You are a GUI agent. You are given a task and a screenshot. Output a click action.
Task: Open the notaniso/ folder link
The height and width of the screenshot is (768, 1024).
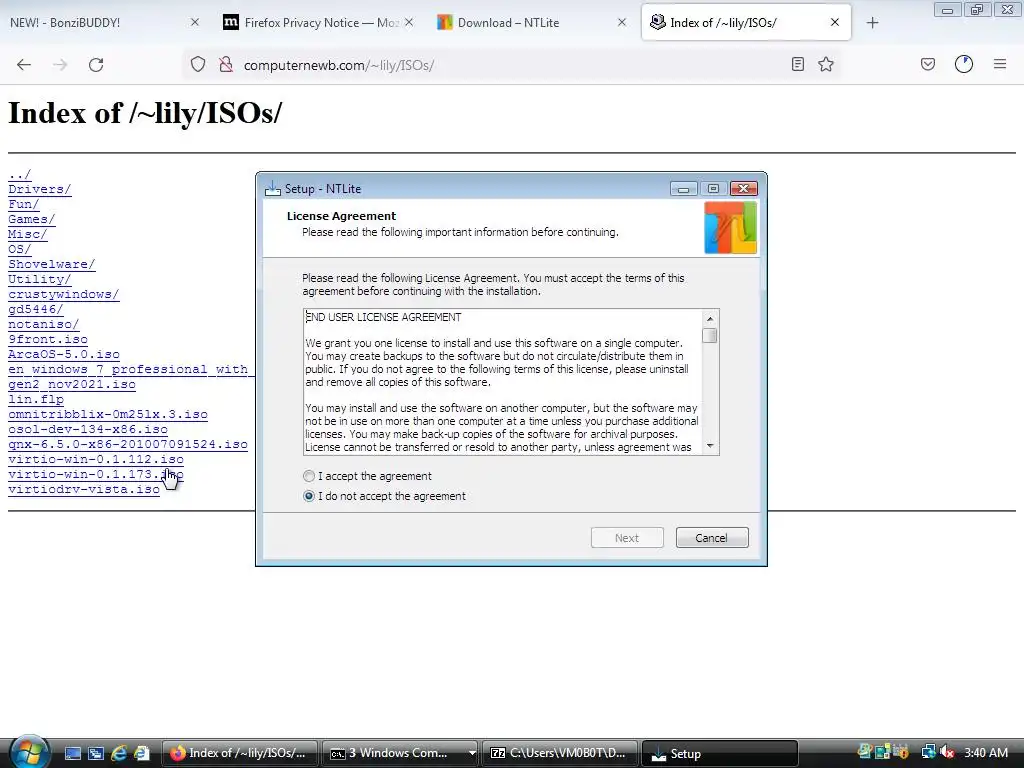click(44, 325)
